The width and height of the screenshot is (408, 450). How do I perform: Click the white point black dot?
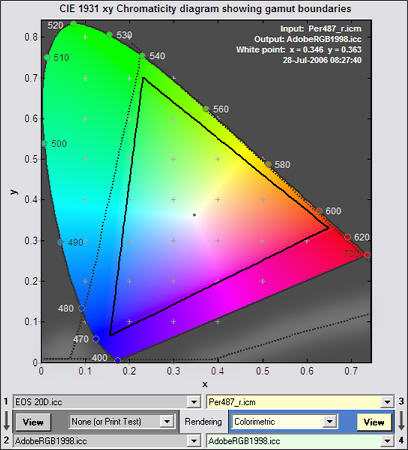click(x=194, y=215)
